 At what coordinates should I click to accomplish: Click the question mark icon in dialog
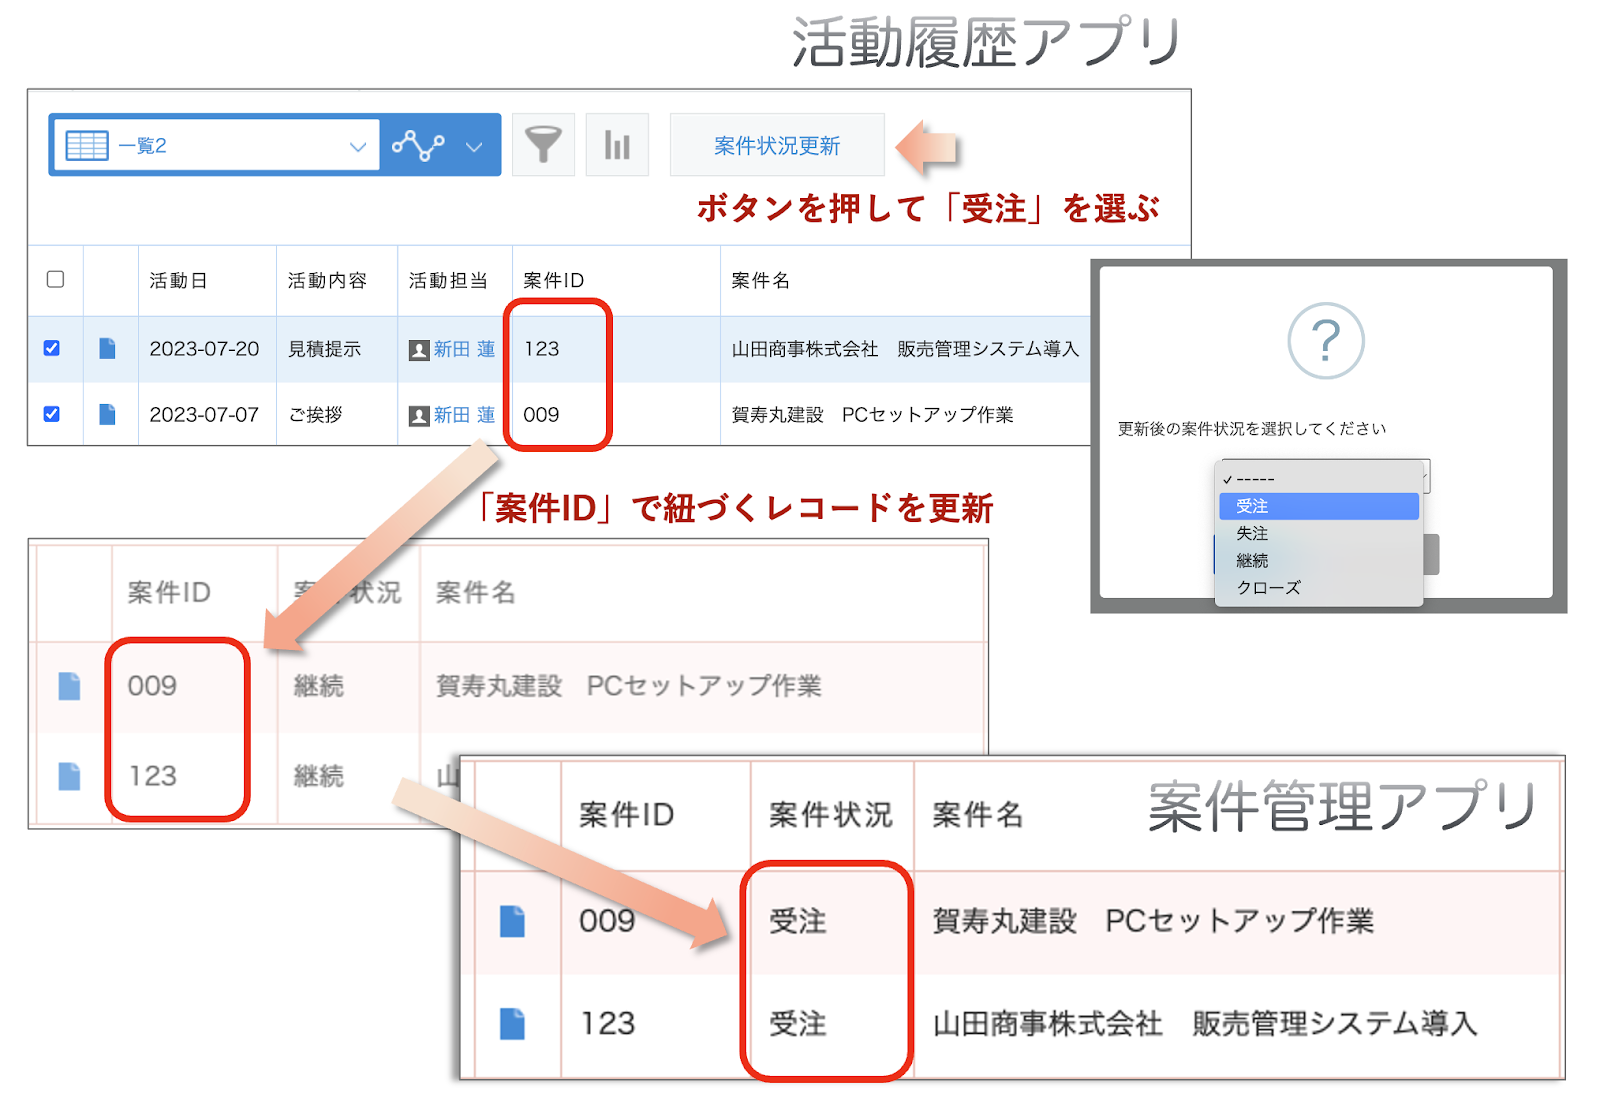[x=1326, y=341]
